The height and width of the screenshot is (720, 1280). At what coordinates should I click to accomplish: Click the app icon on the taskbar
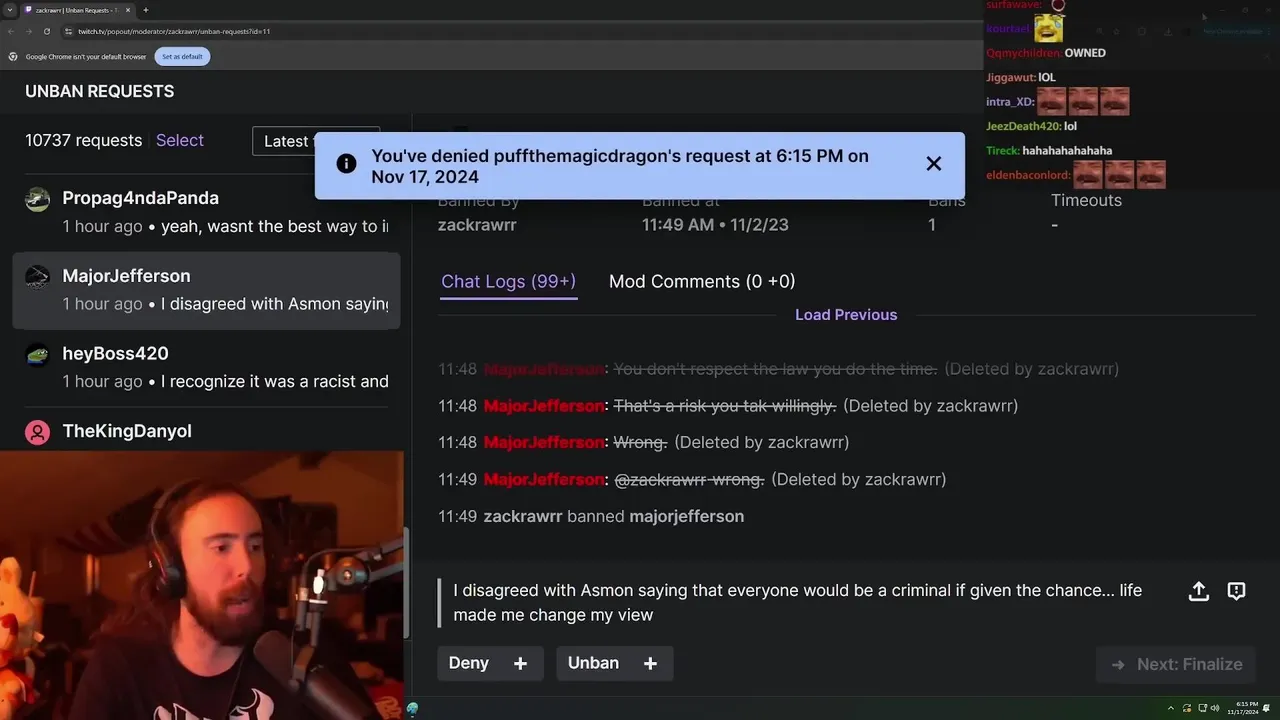click(x=412, y=708)
